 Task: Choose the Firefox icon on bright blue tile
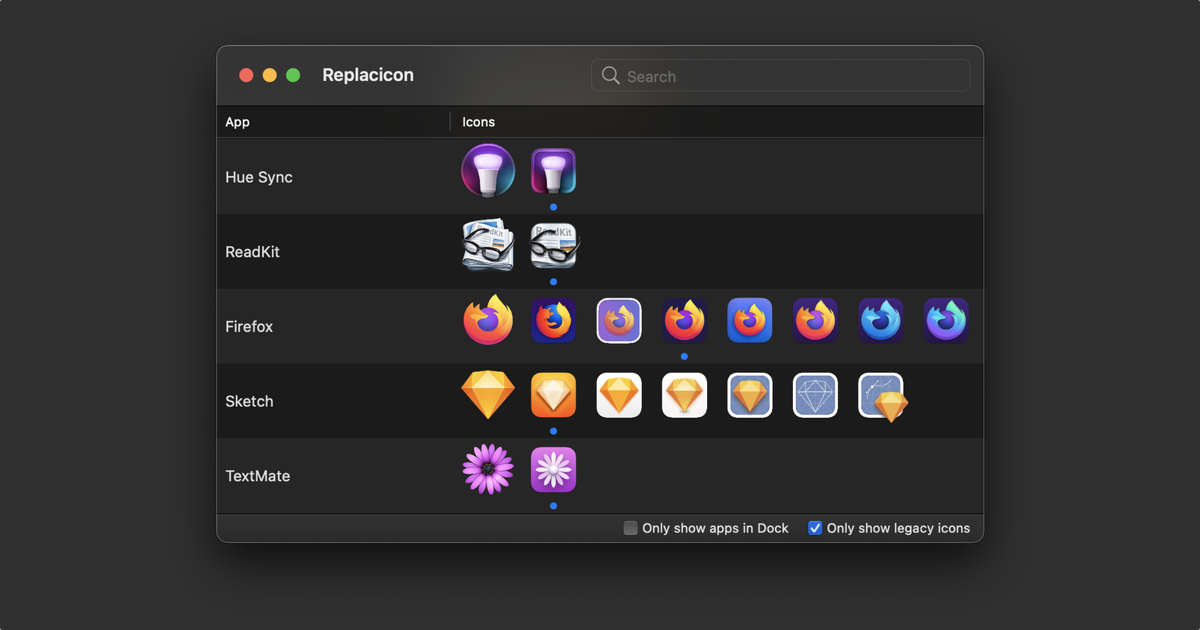tap(750, 320)
